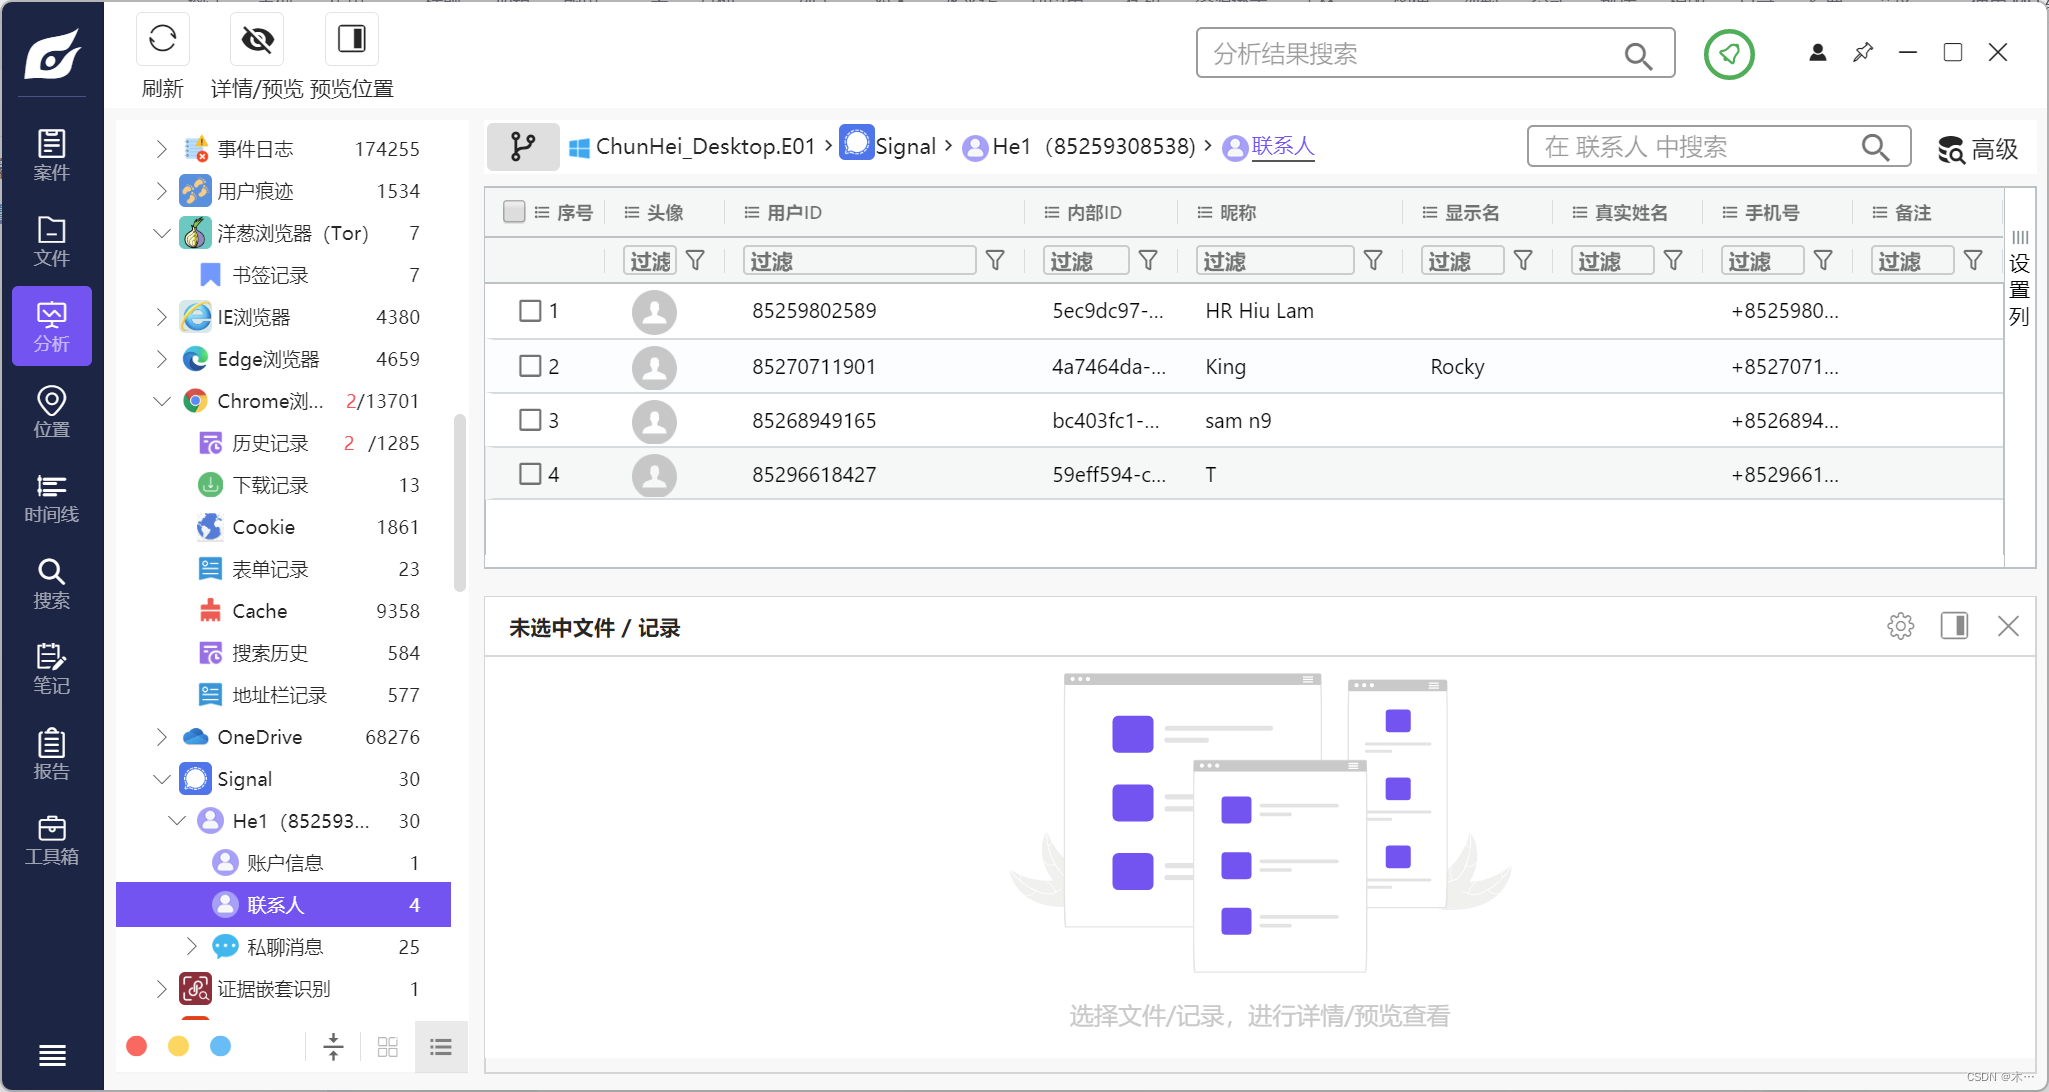This screenshot has height=1092, width=2049.
Task: Click the preview position (预览位置) icon
Action: point(351,40)
